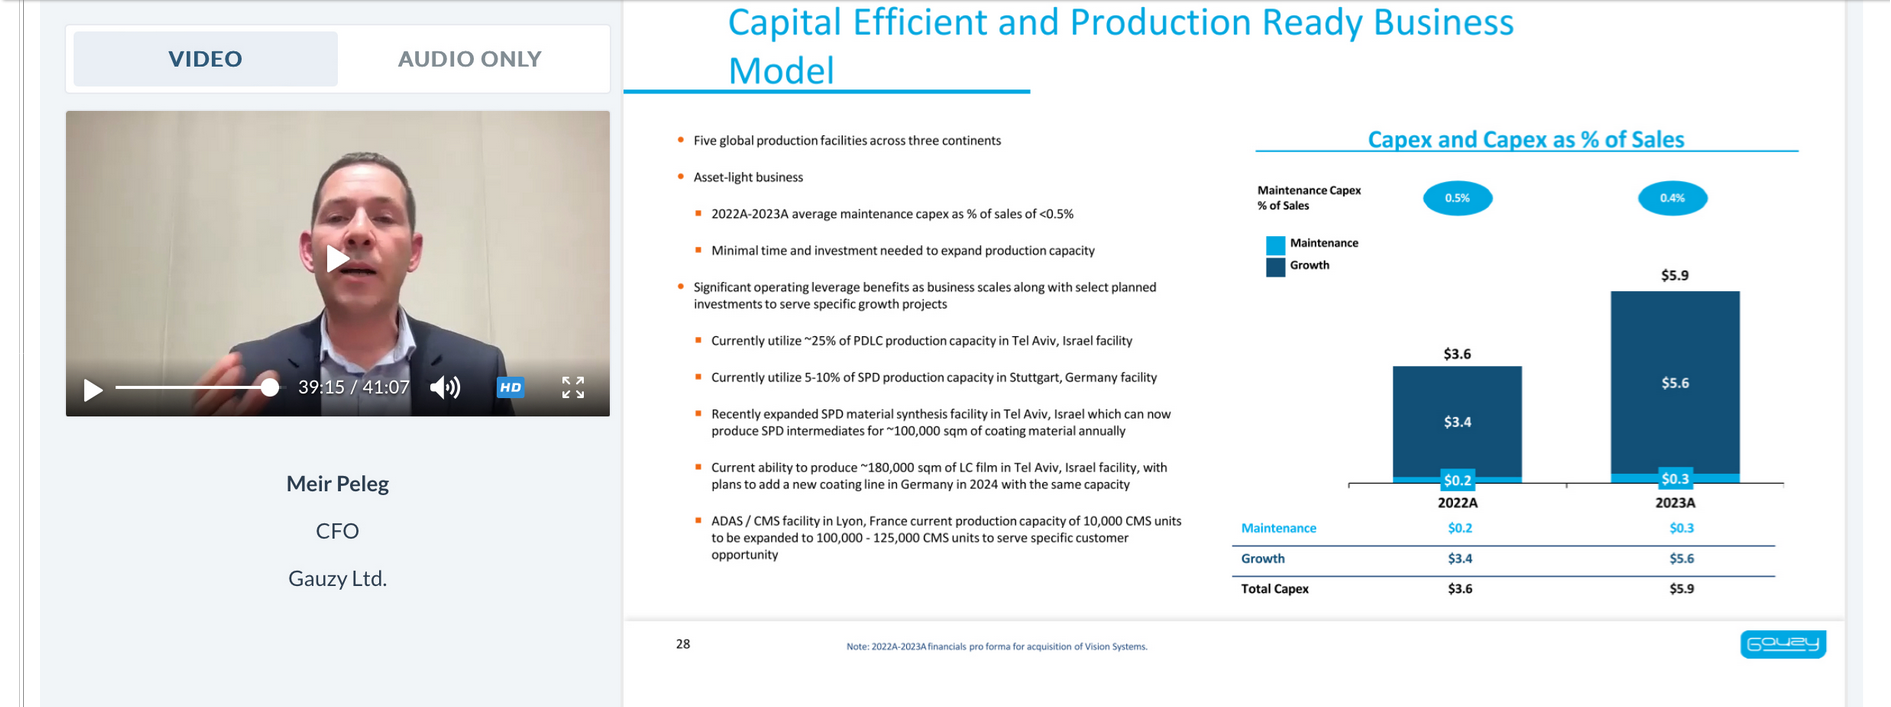The image size is (1891, 707).
Task: Play the video from control bar
Action: click(92, 389)
